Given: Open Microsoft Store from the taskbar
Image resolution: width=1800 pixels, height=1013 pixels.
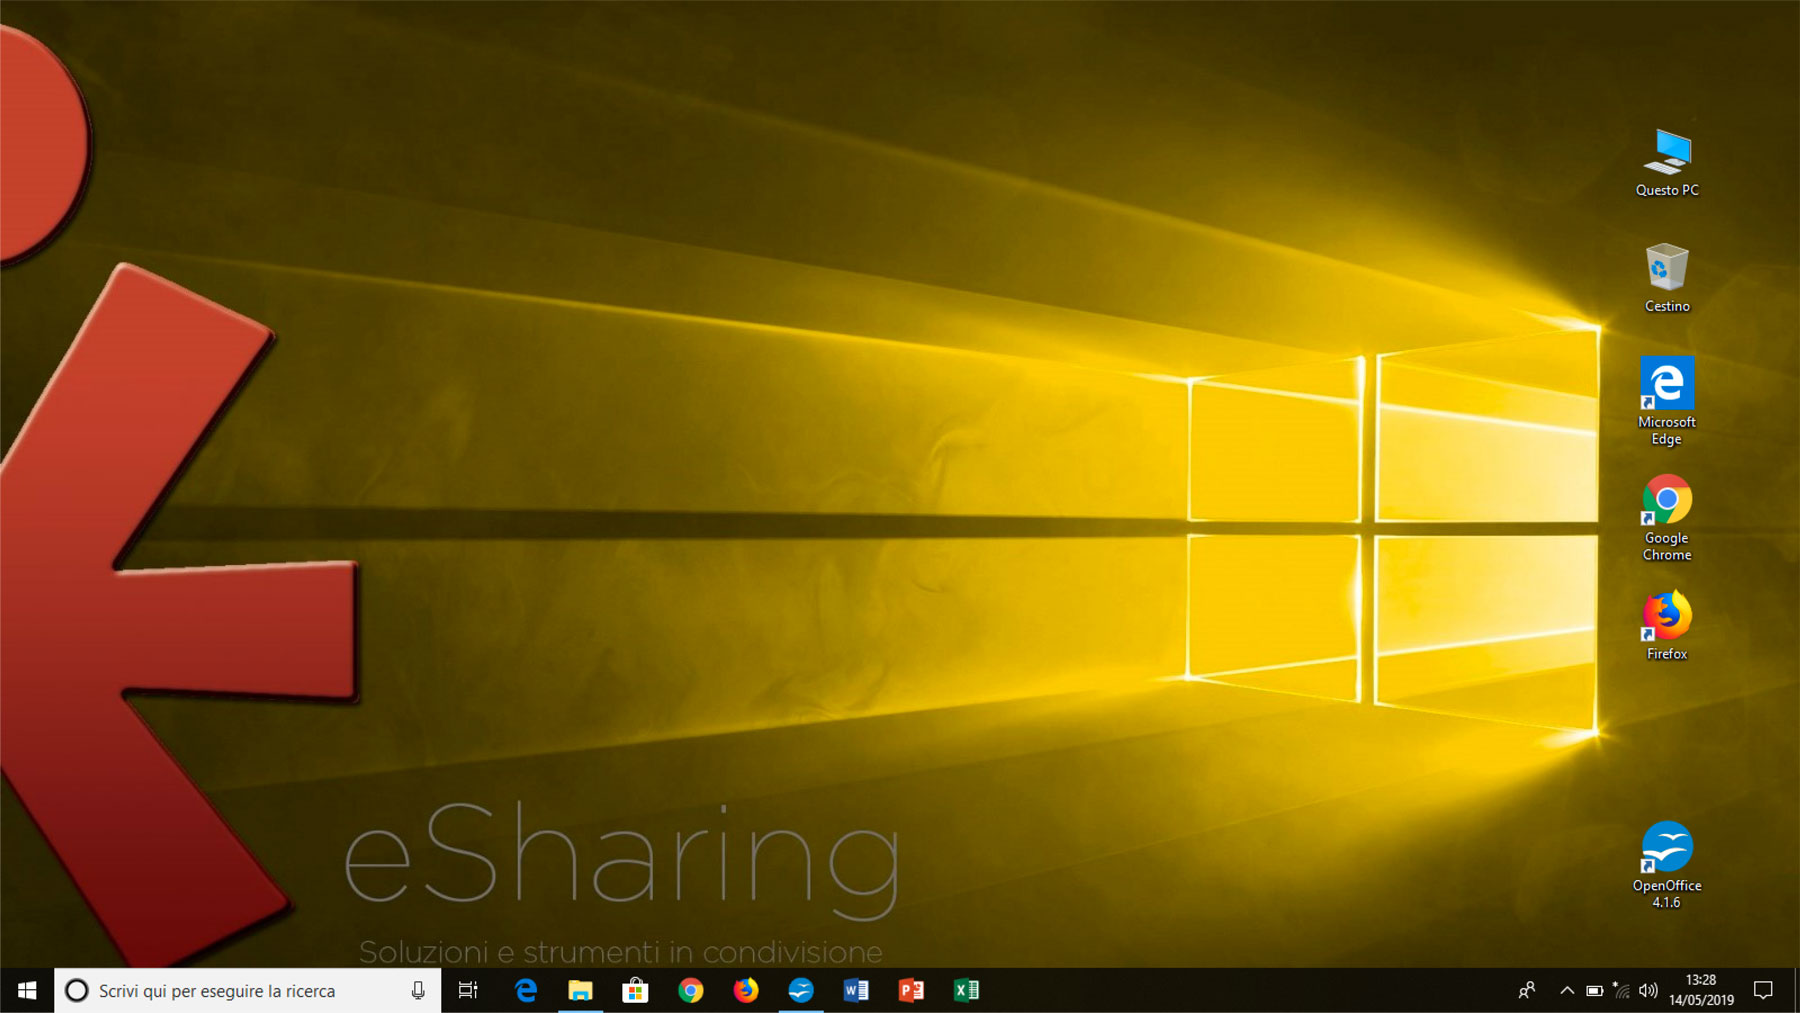Looking at the screenshot, I should coord(635,991).
